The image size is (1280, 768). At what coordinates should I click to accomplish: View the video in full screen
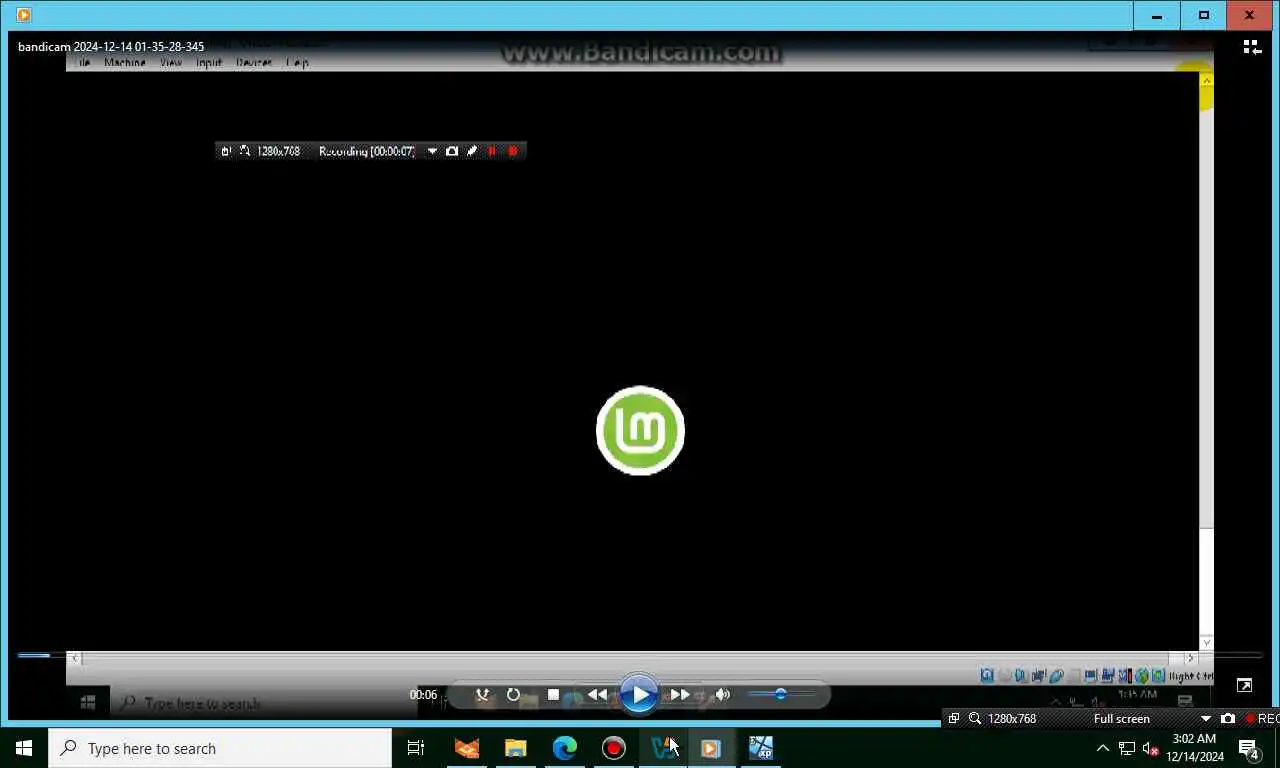point(1244,685)
